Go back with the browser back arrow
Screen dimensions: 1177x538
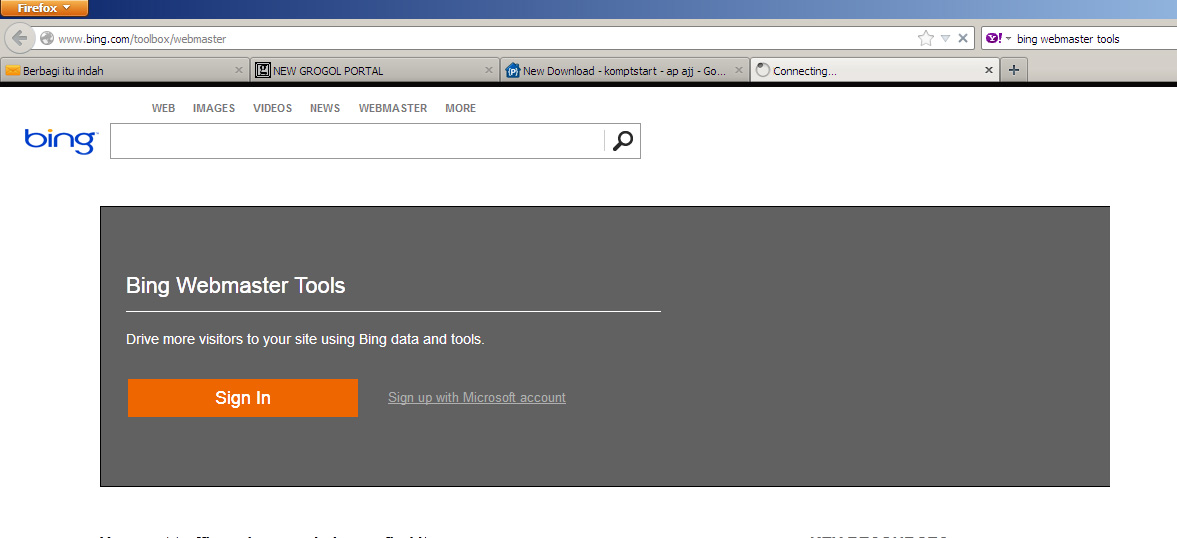tap(20, 38)
